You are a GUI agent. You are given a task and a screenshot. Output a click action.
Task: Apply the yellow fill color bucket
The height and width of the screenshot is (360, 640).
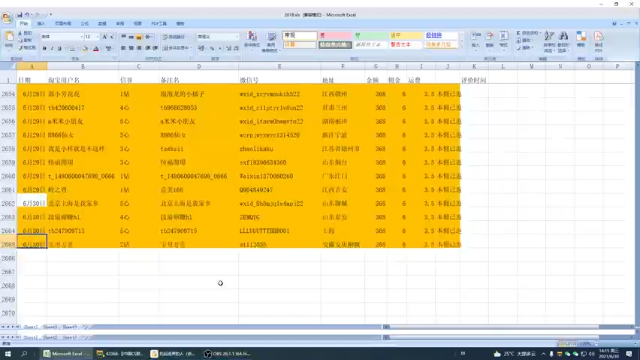[x=85, y=49]
